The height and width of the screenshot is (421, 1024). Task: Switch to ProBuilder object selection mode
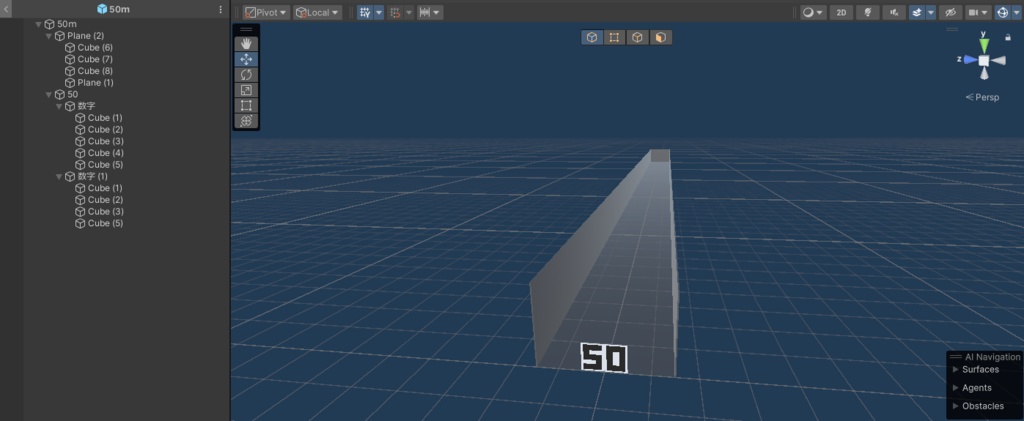pos(592,37)
